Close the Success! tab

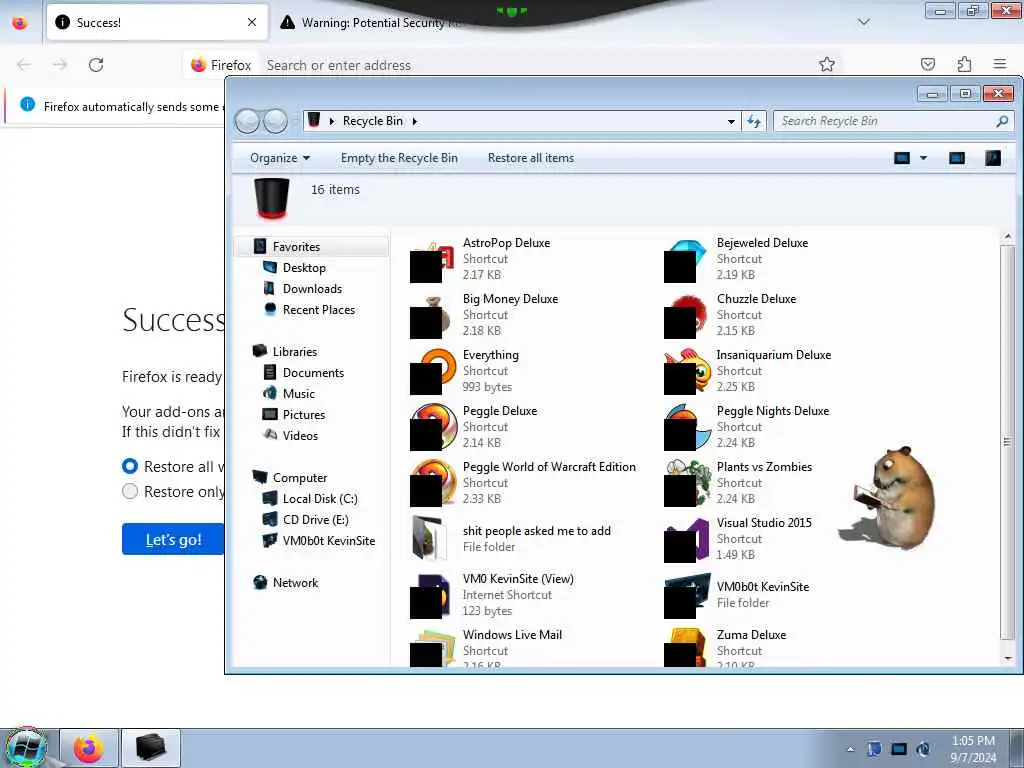[252, 22]
